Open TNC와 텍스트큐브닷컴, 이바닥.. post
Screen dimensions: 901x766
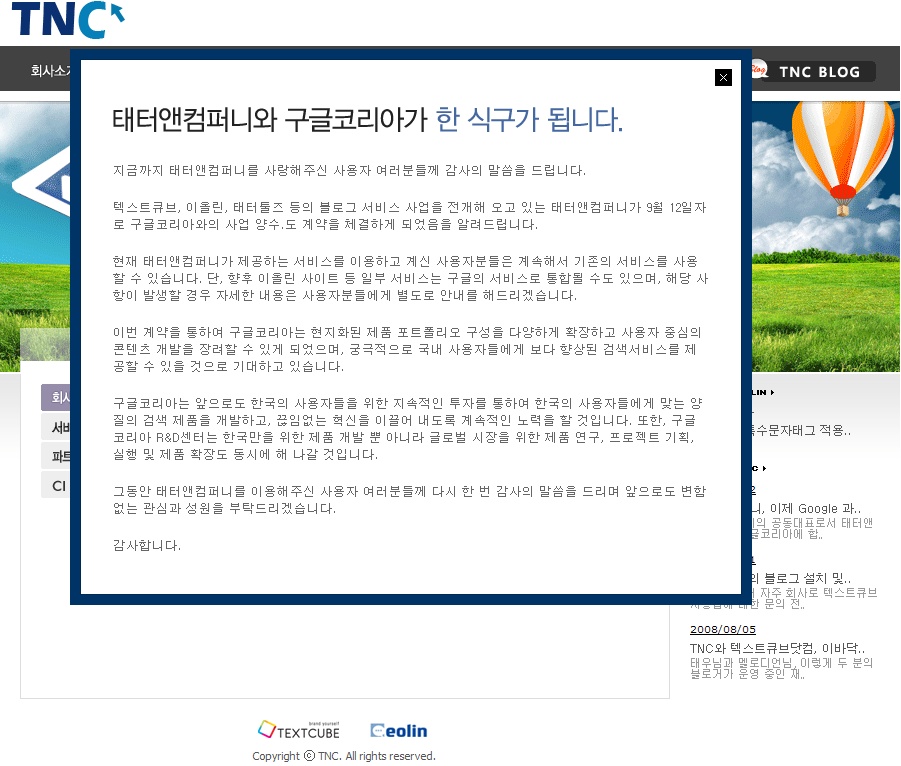[777, 648]
